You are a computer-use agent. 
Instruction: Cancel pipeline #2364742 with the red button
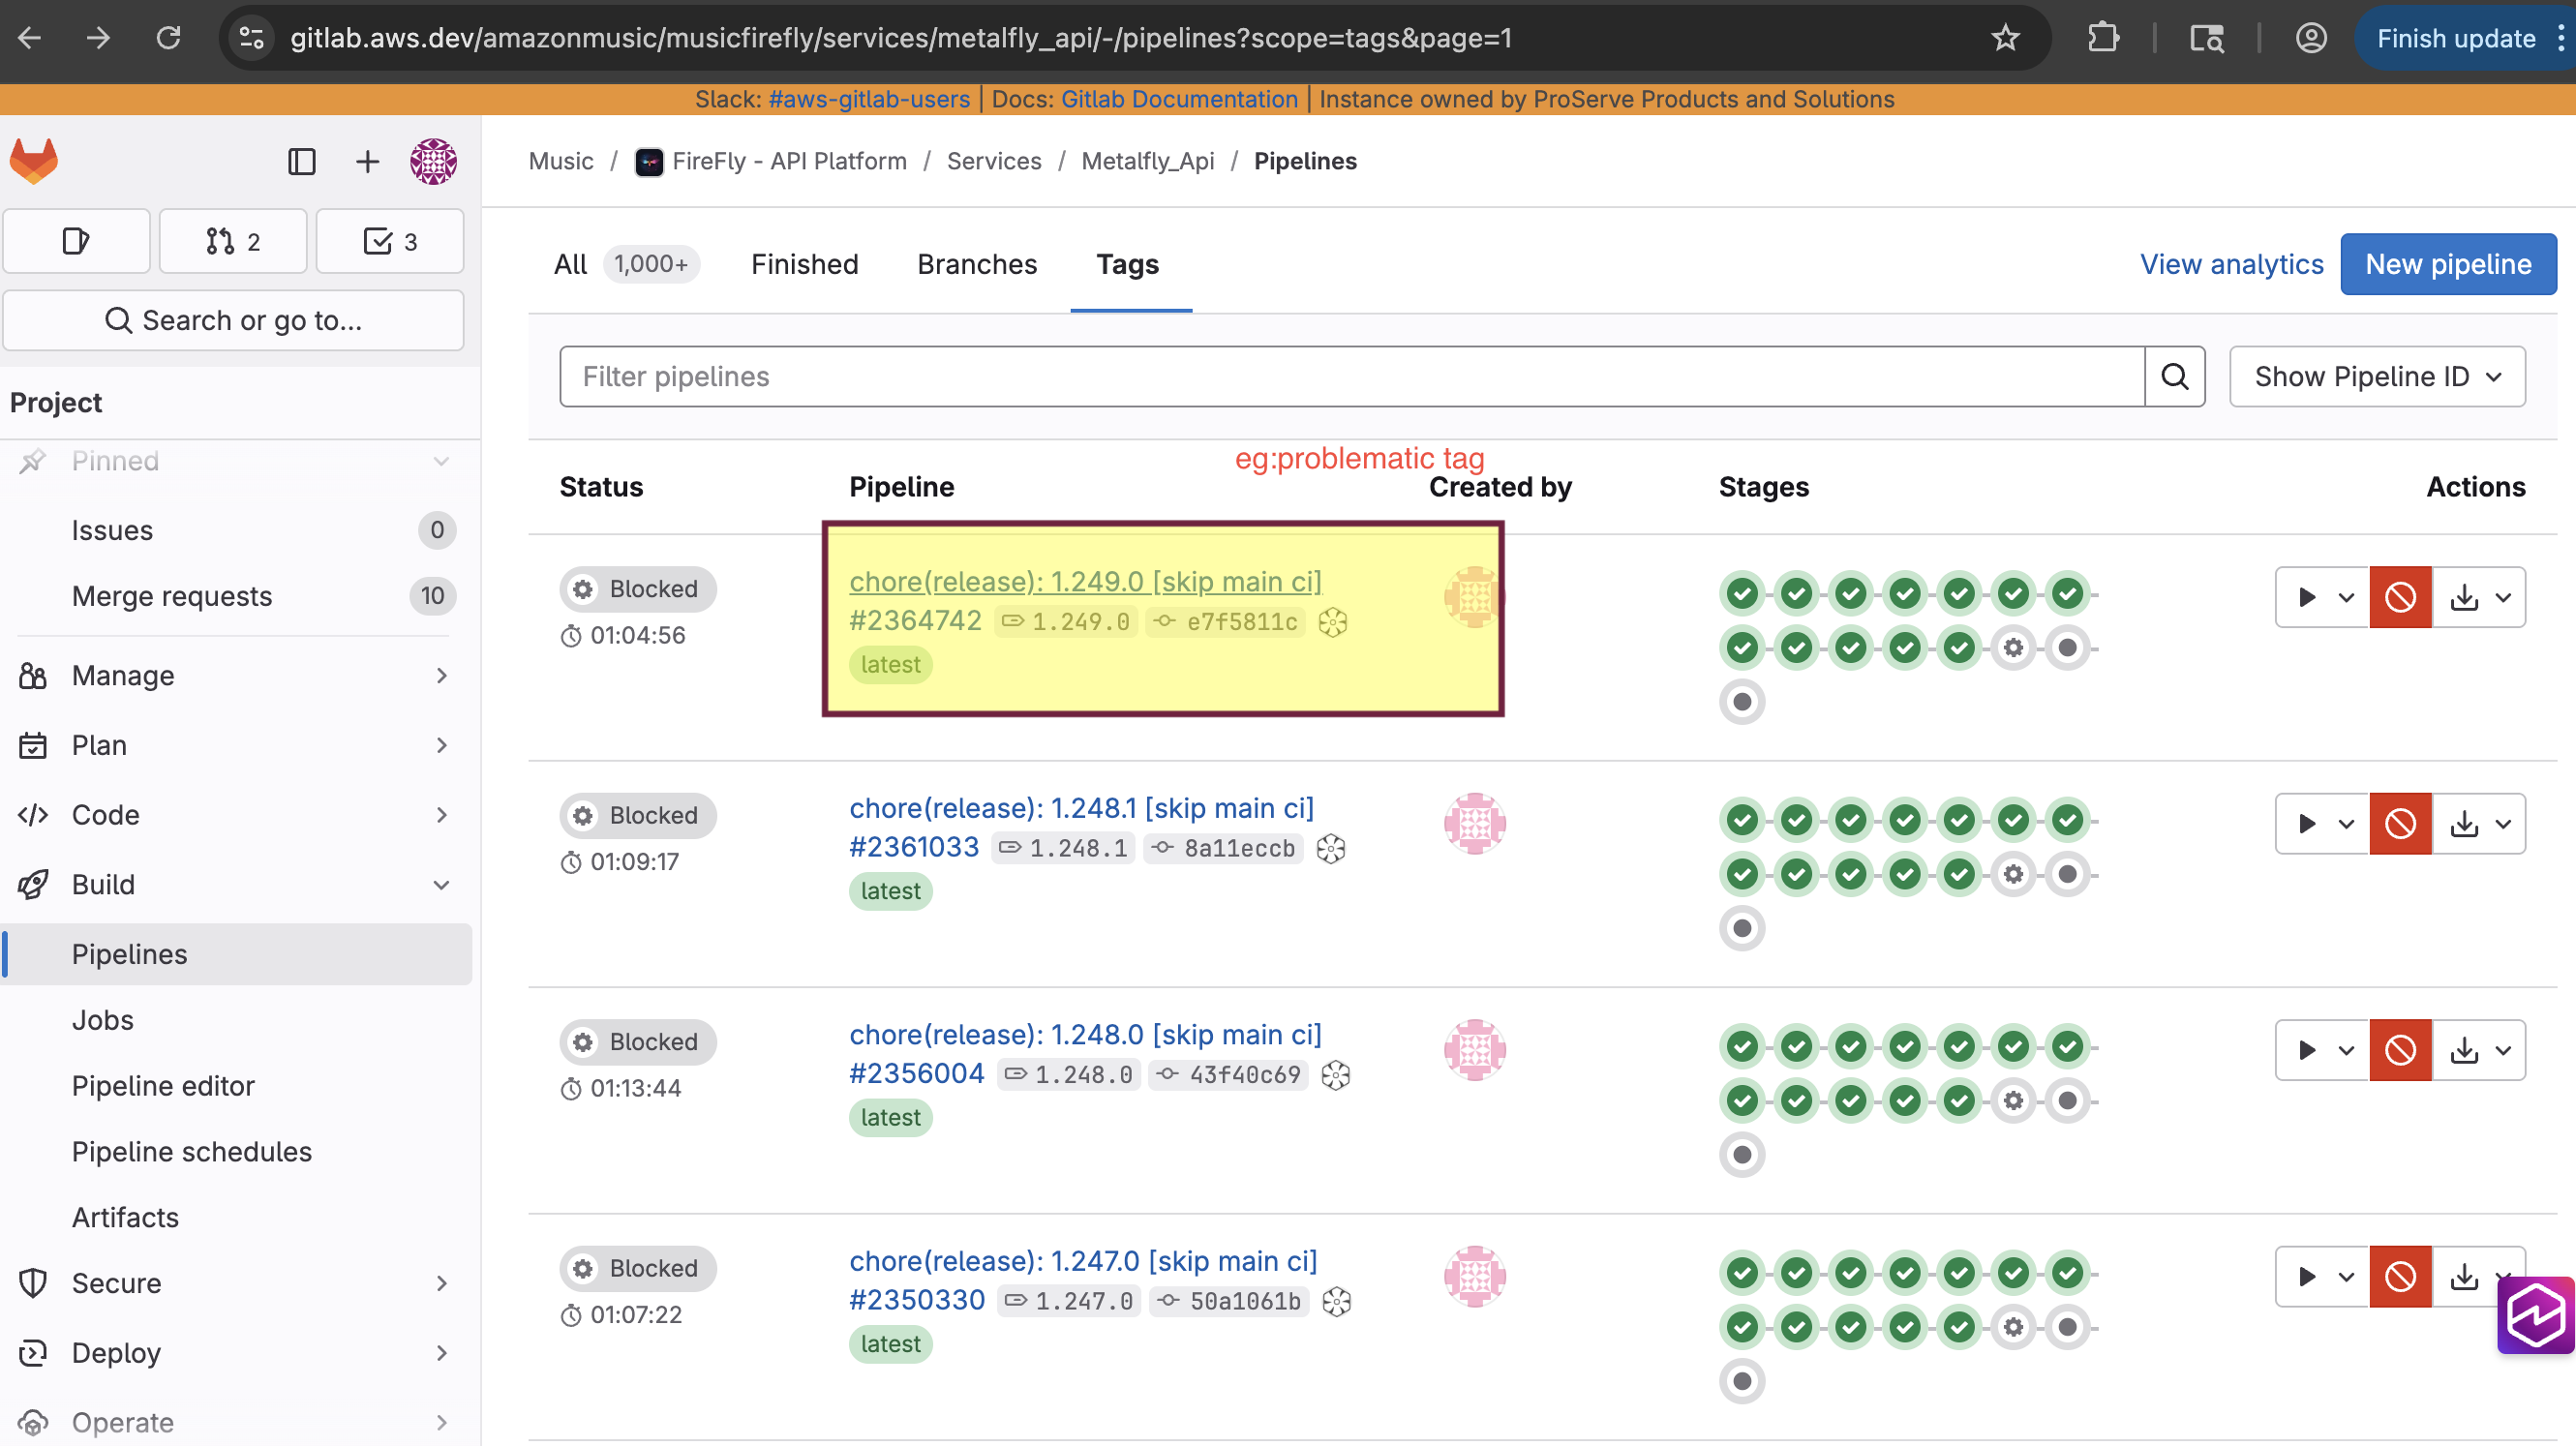2399,597
